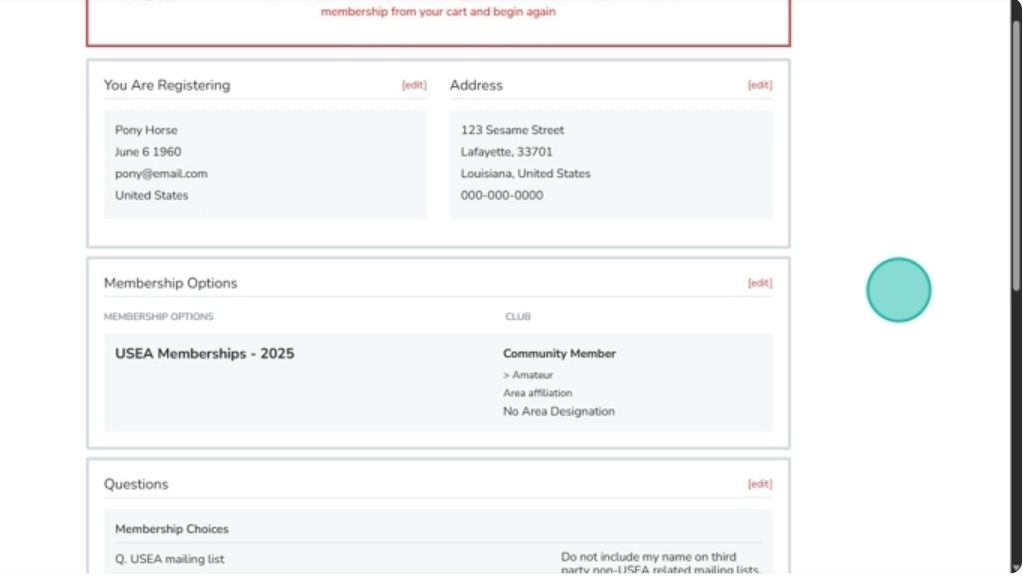Click the name Pony Horse
Viewport: 1023px width, 579px height.
click(x=146, y=130)
